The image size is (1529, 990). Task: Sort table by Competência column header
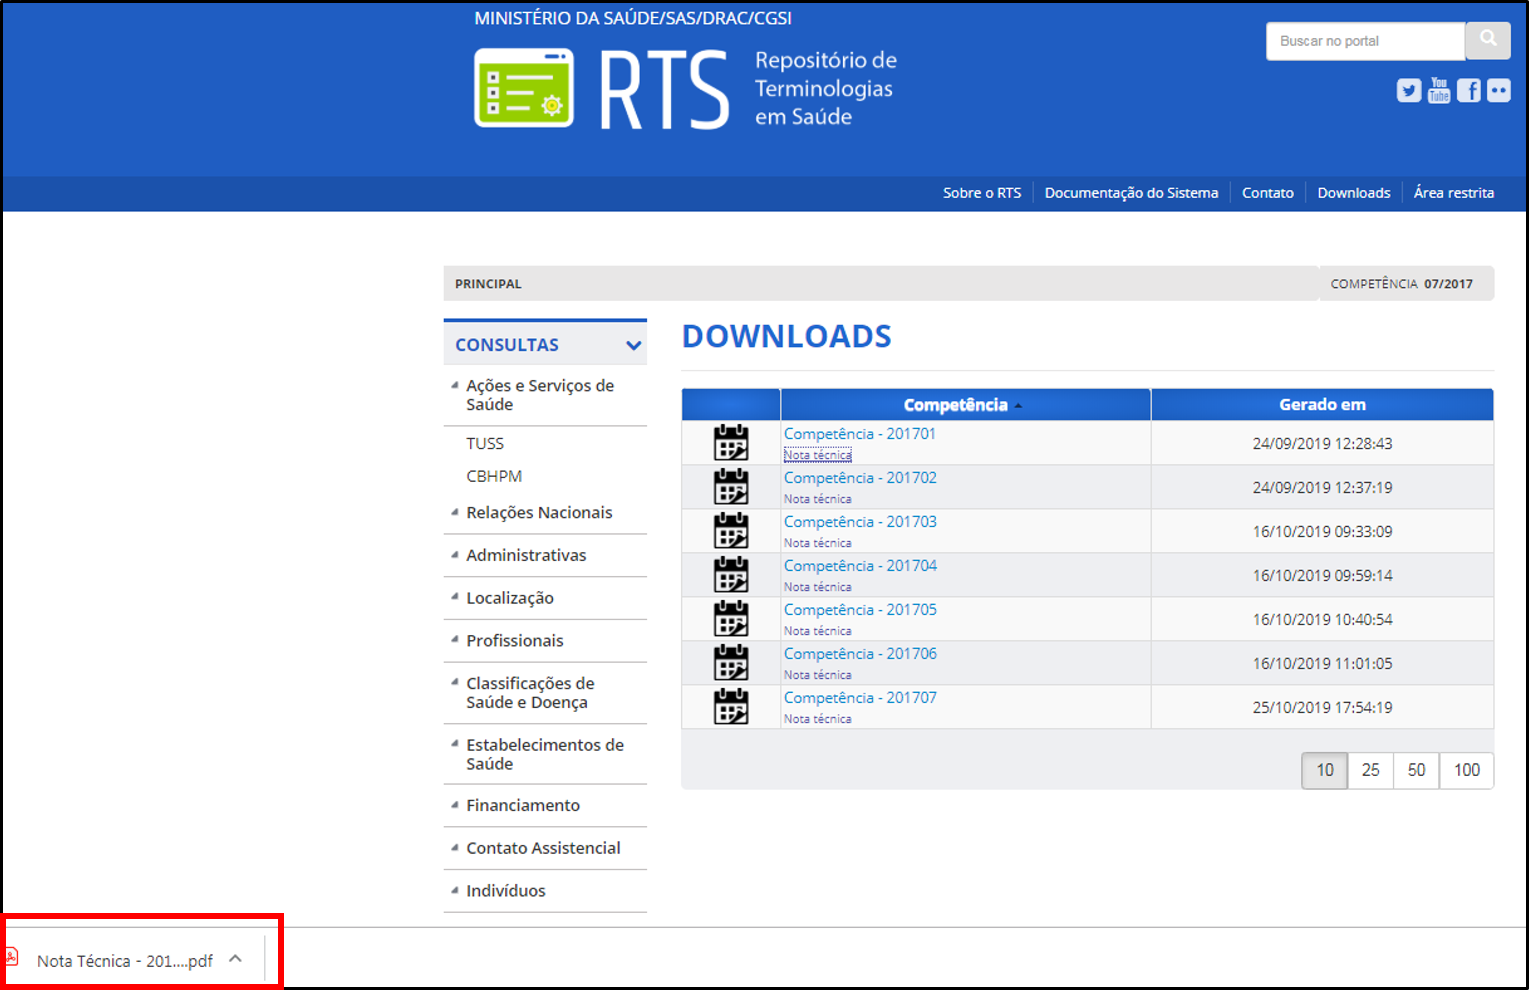956,405
